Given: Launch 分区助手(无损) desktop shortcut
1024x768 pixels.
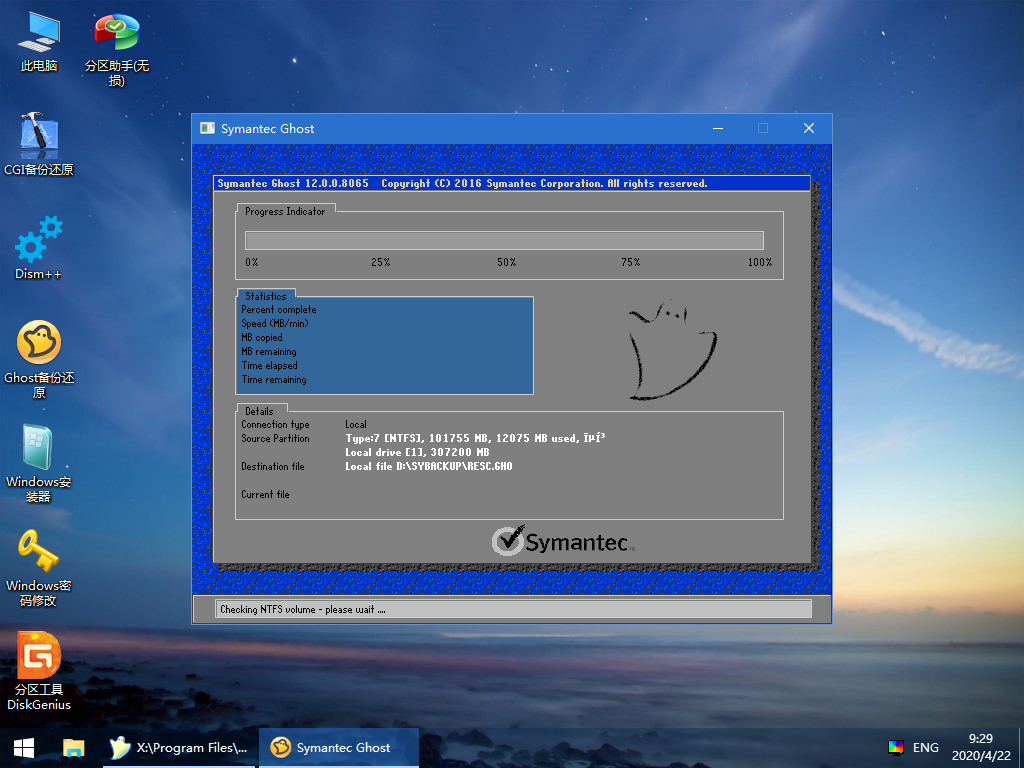Looking at the screenshot, I should point(116,50).
